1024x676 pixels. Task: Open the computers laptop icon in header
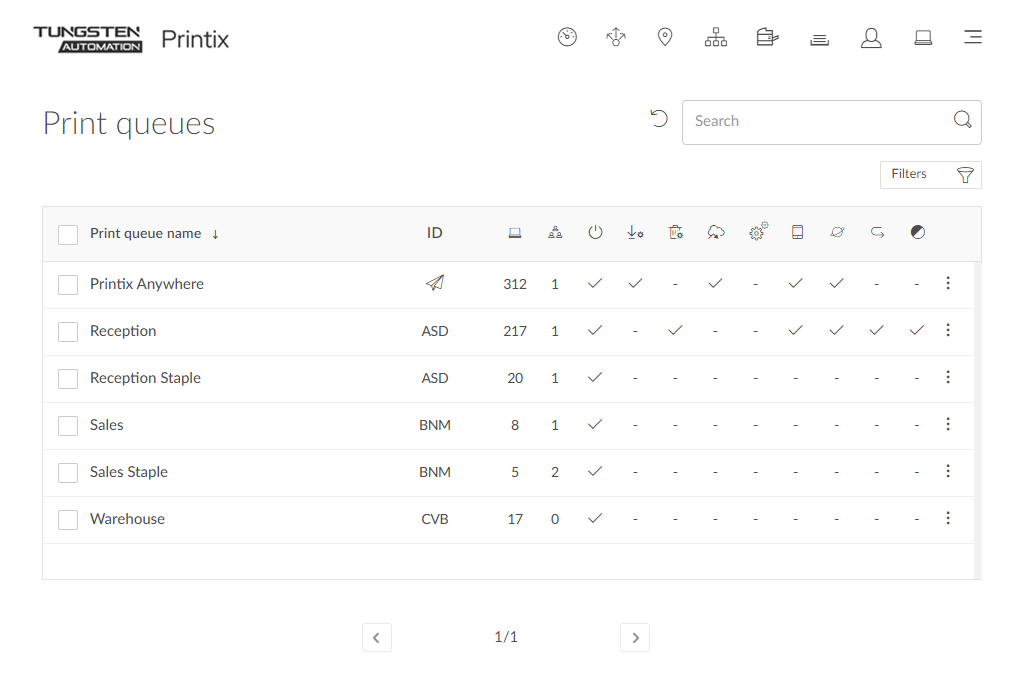[923, 38]
